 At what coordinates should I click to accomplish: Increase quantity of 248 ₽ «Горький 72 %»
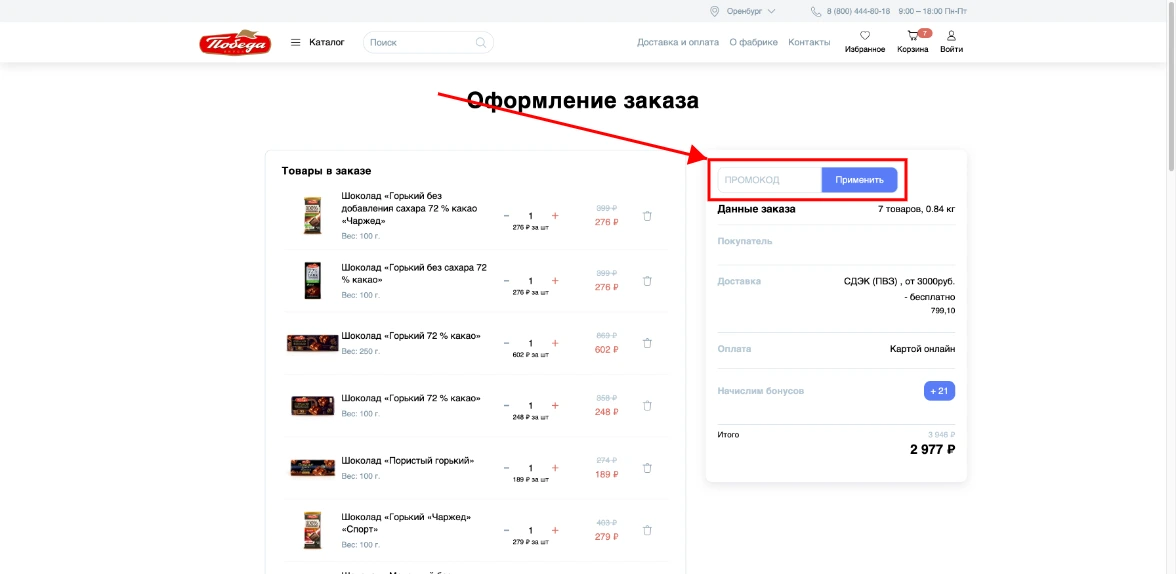(555, 406)
